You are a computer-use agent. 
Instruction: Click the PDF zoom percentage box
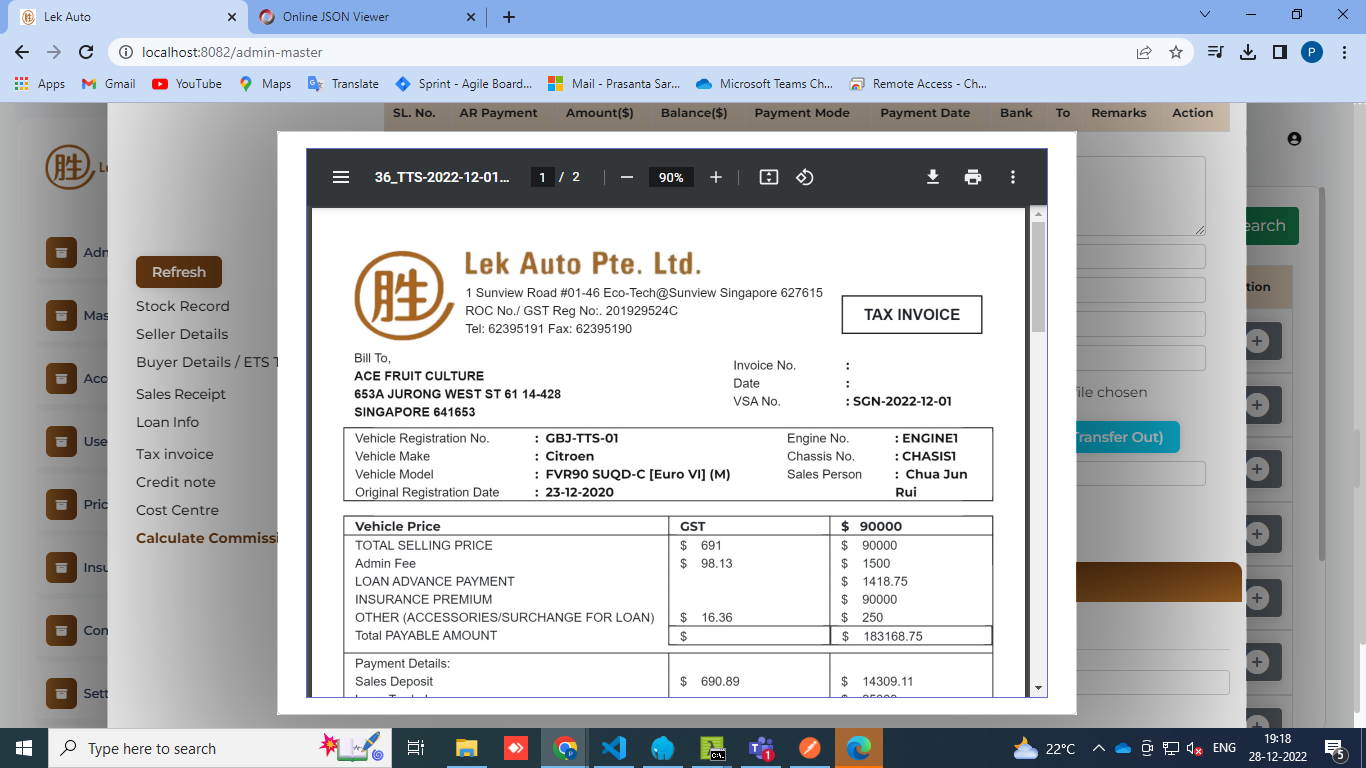(x=671, y=177)
